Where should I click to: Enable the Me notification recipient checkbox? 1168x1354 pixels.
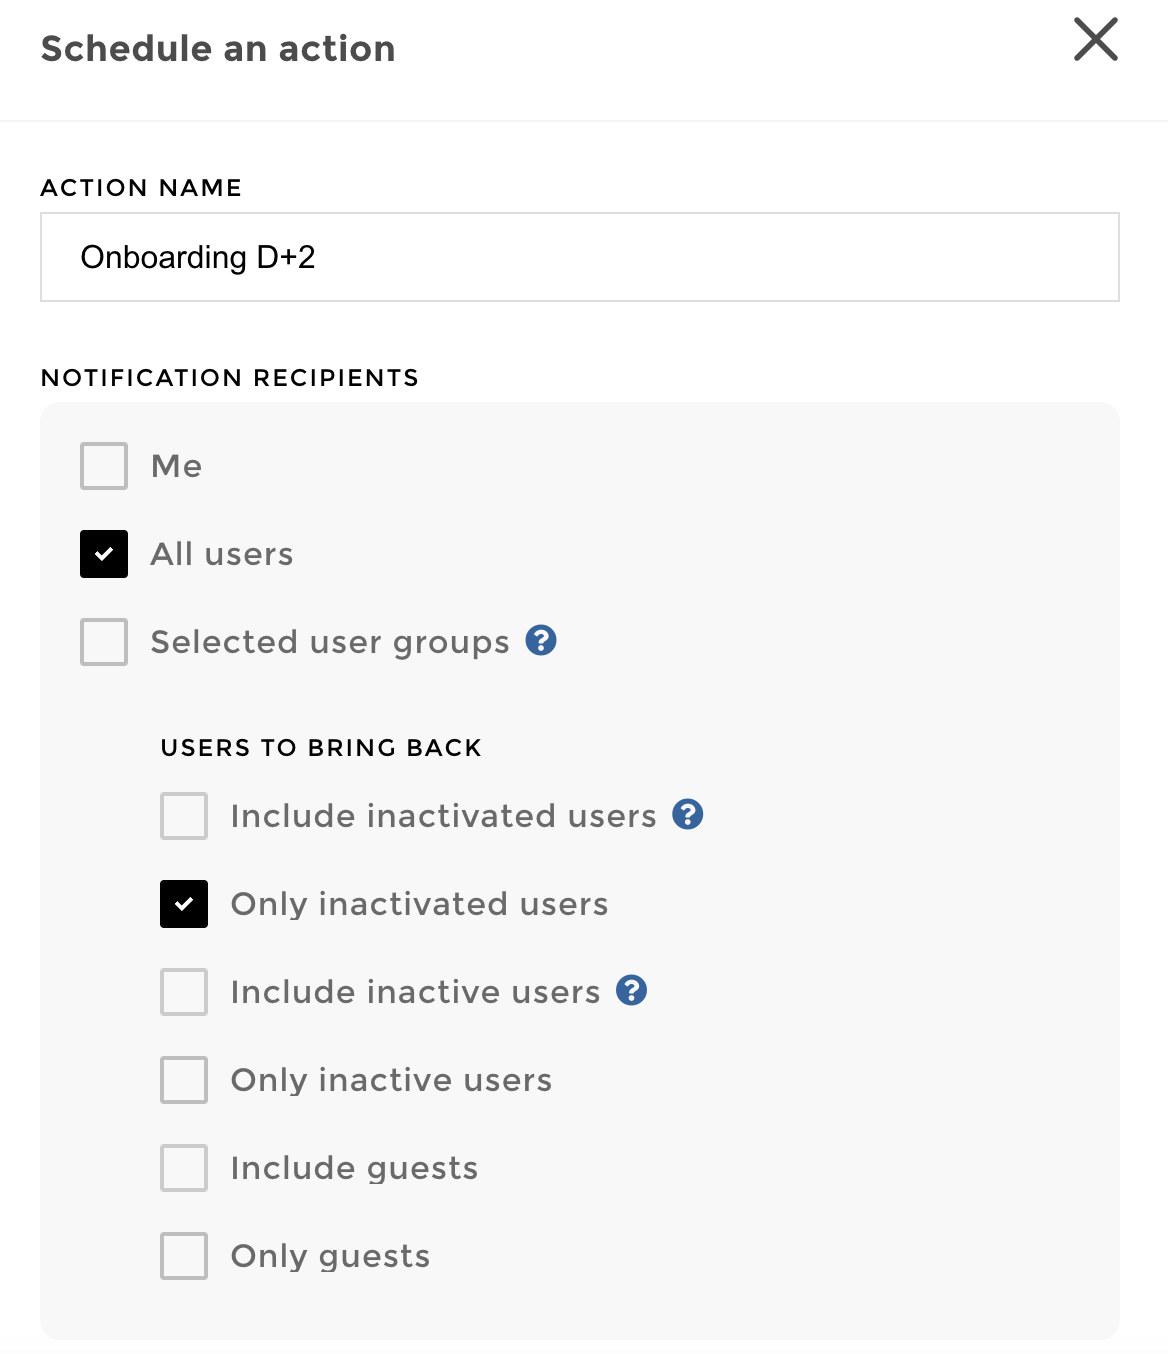[103, 465]
